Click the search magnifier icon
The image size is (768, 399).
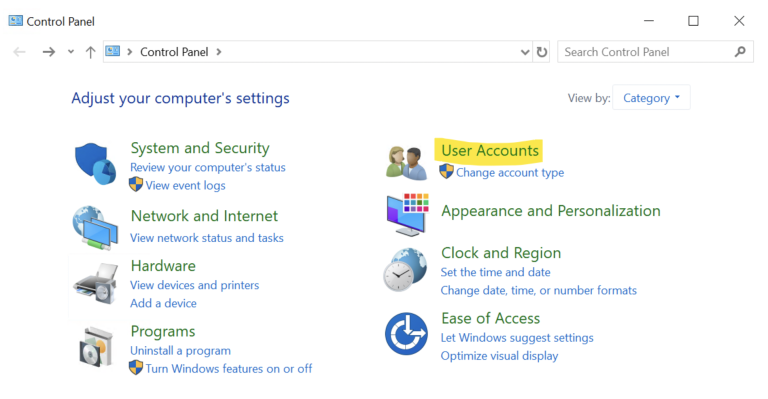(x=740, y=51)
